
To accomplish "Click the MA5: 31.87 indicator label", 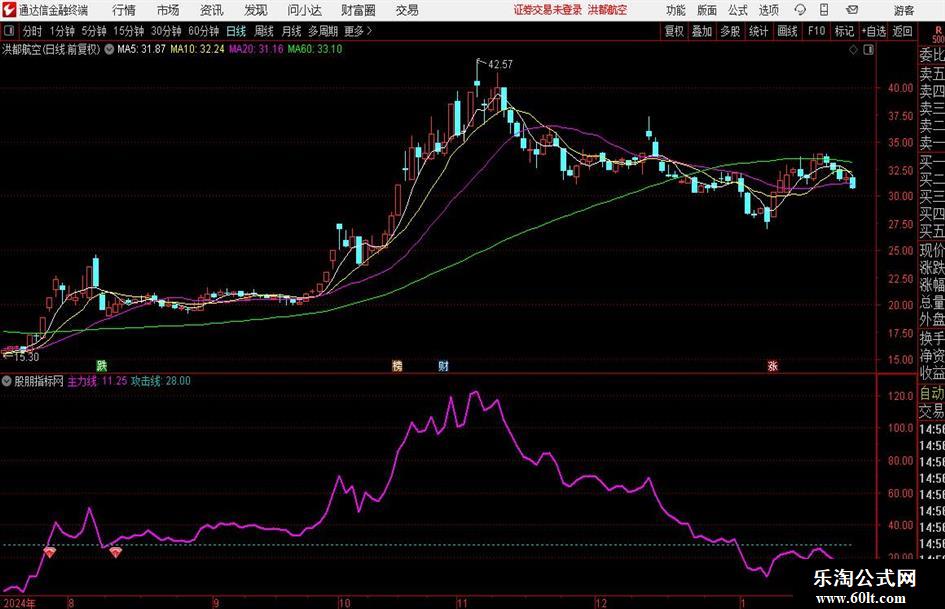I will [142, 49].
